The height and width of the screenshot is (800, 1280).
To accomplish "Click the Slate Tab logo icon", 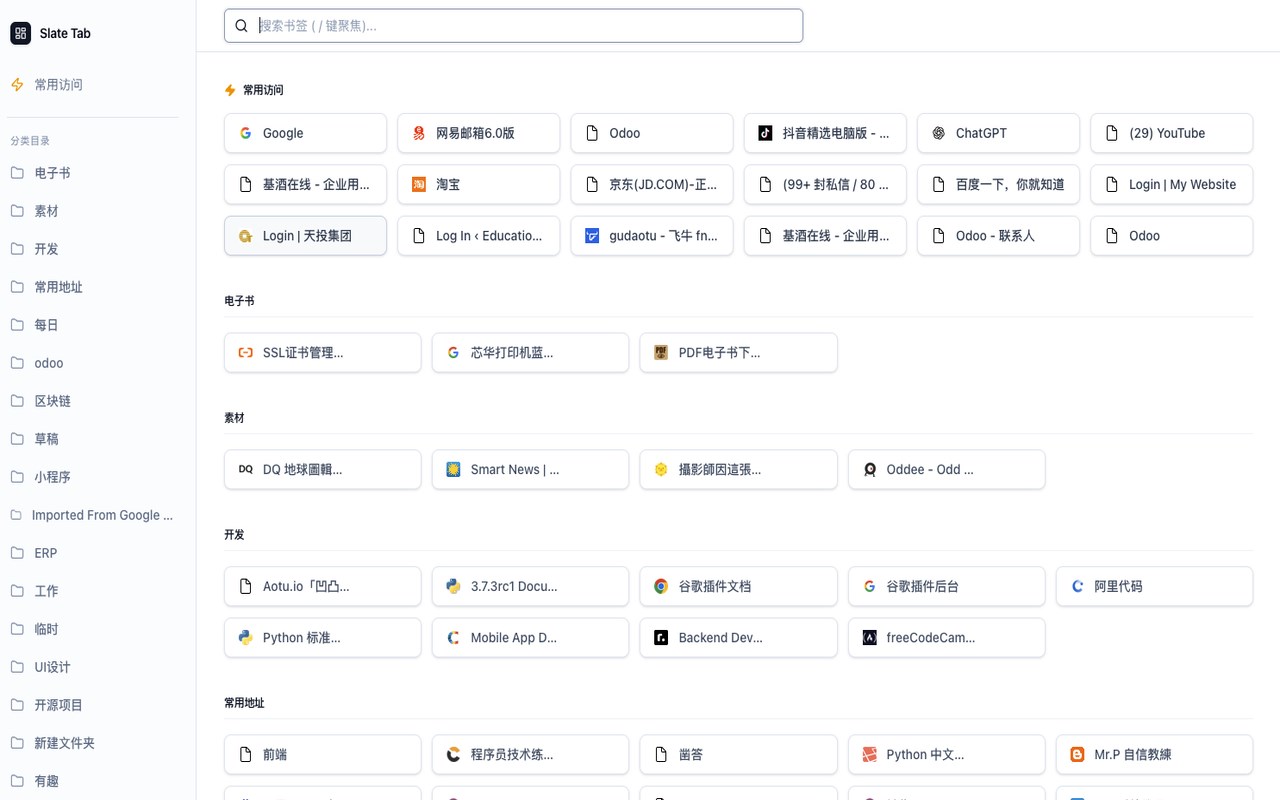I will (x=21, y=33).
